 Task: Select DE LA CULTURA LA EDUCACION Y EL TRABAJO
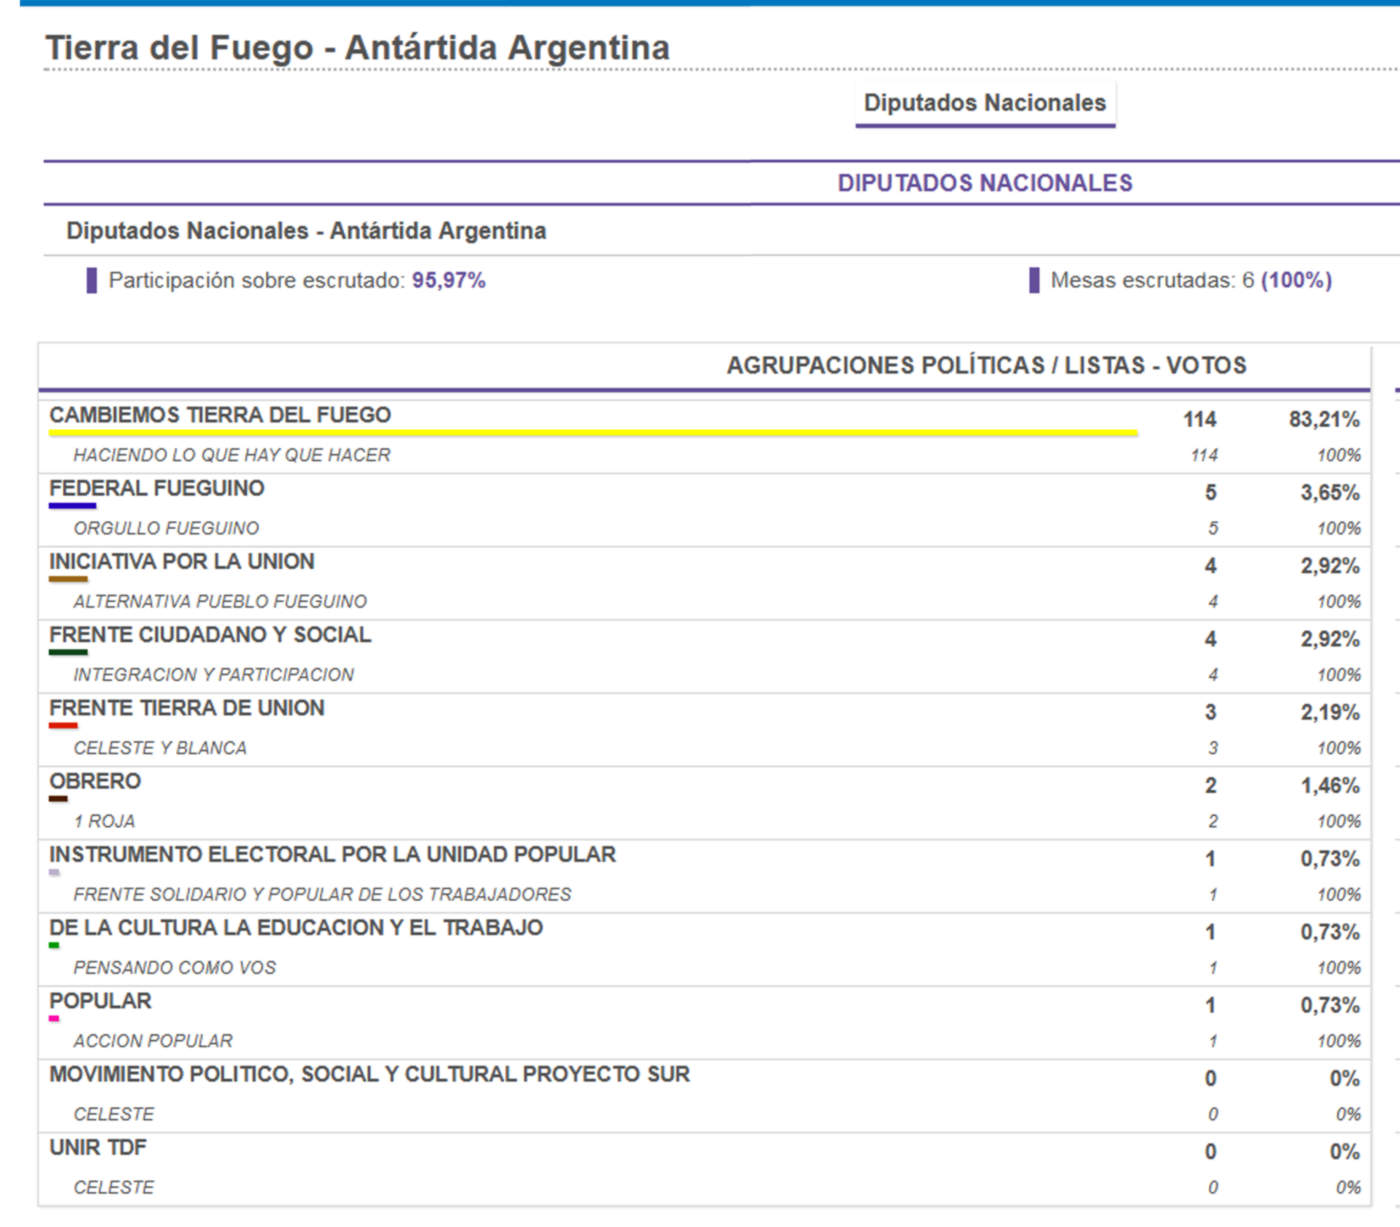pyautogui.click(x=296, y=928)
